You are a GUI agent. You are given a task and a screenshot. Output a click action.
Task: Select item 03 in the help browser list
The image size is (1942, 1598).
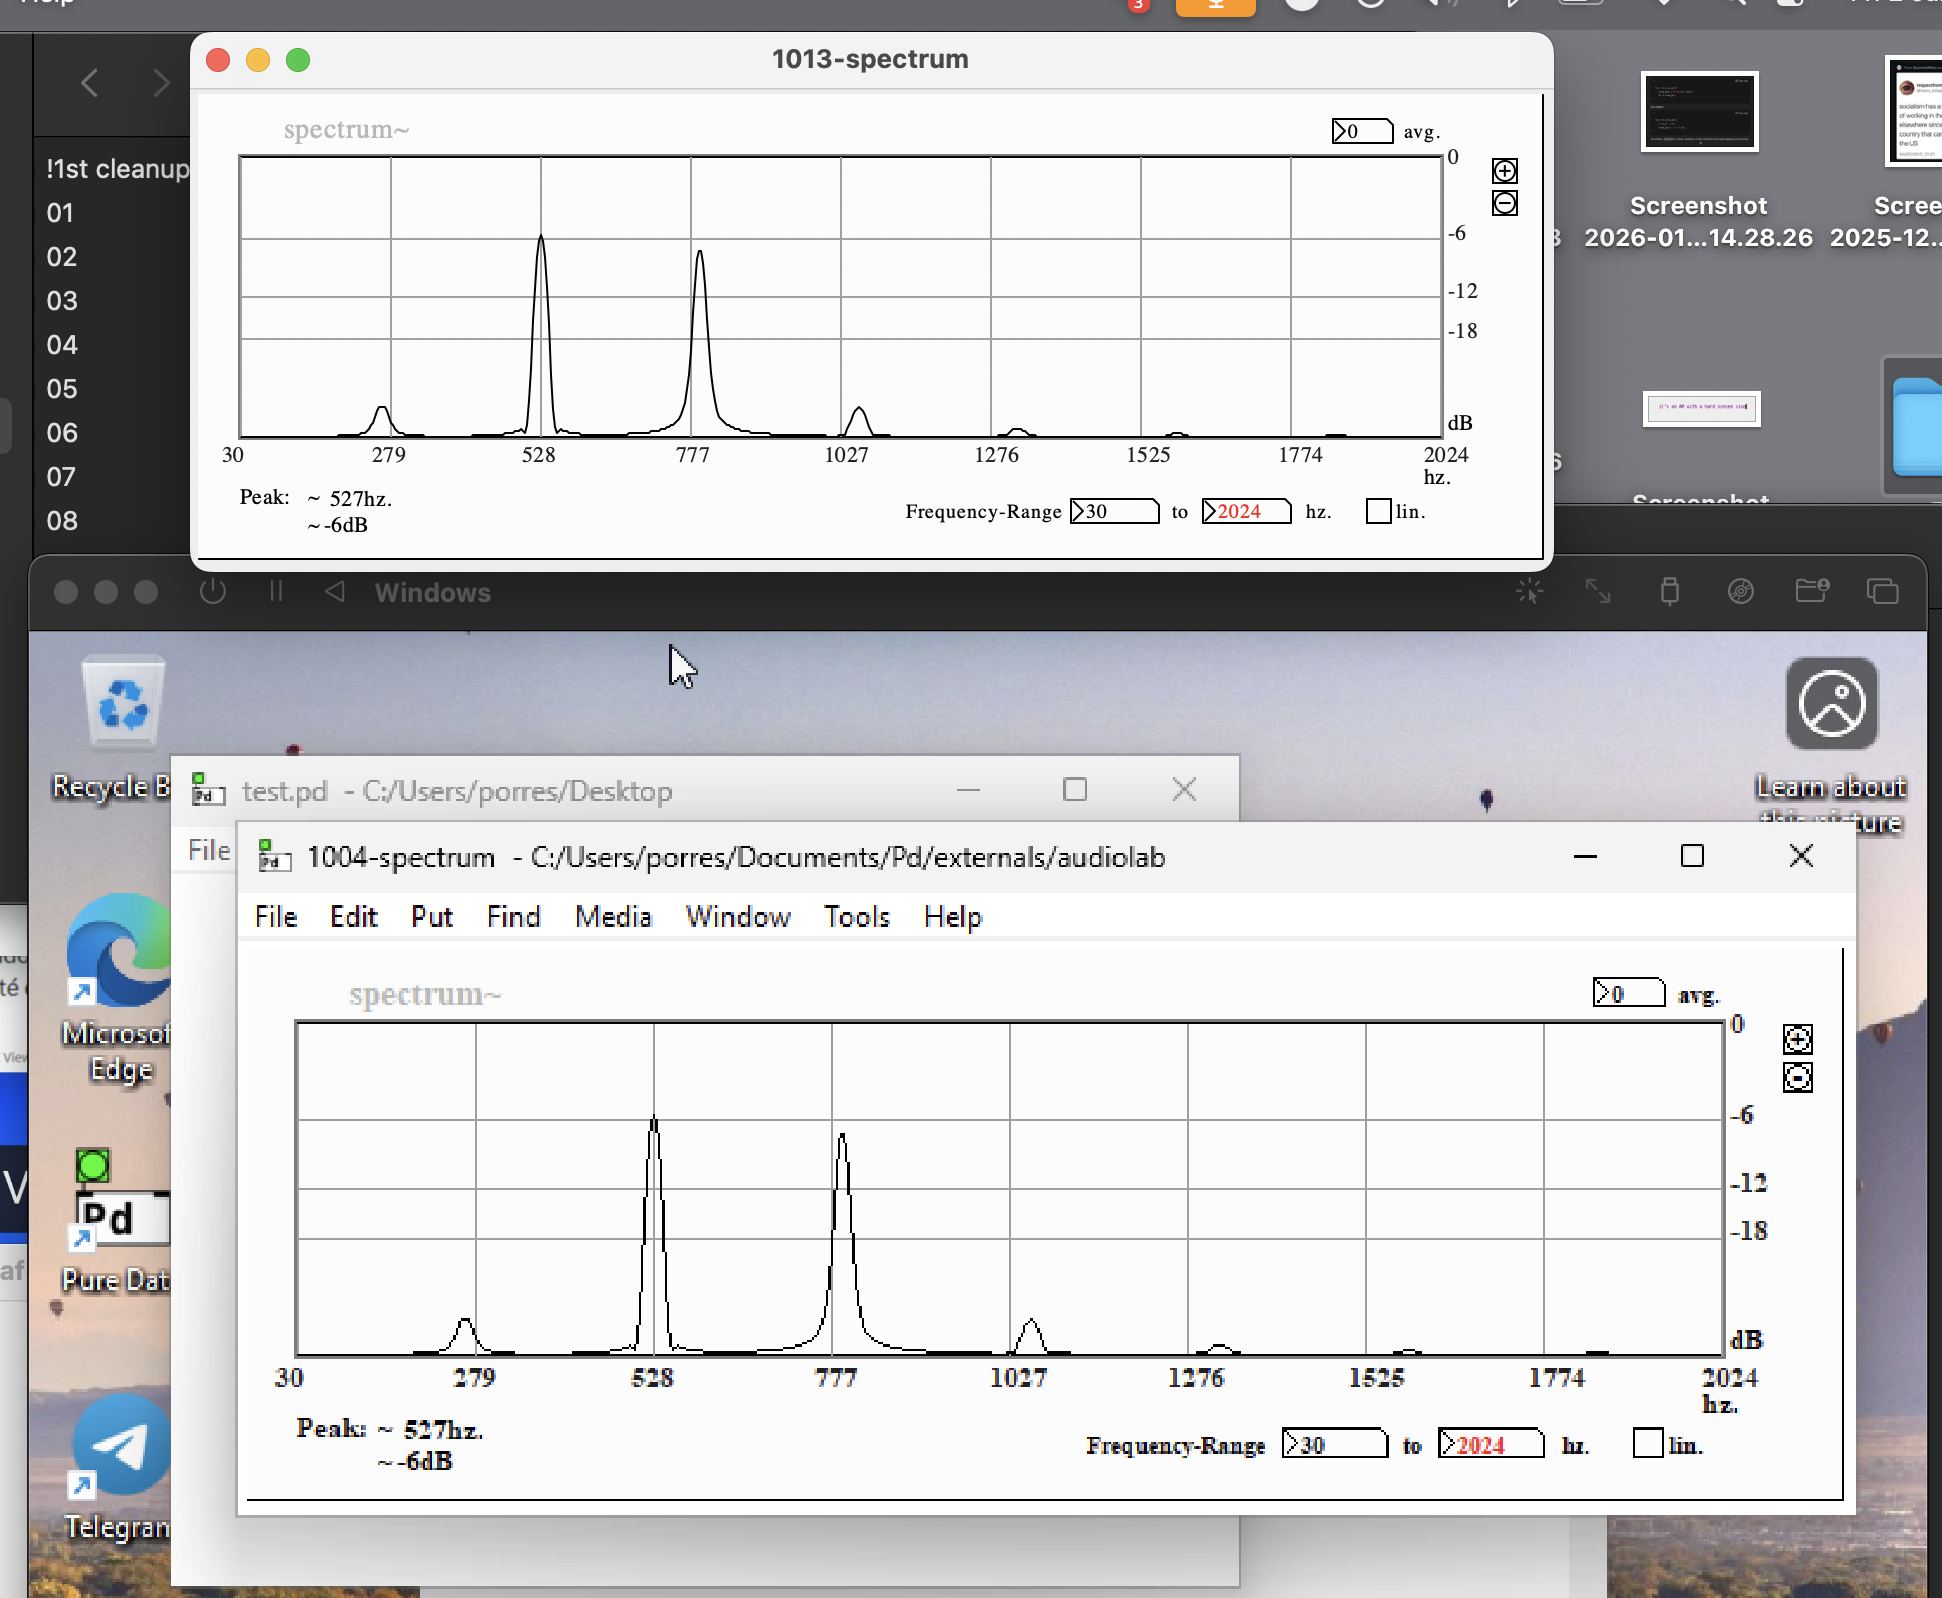[62, 301]
